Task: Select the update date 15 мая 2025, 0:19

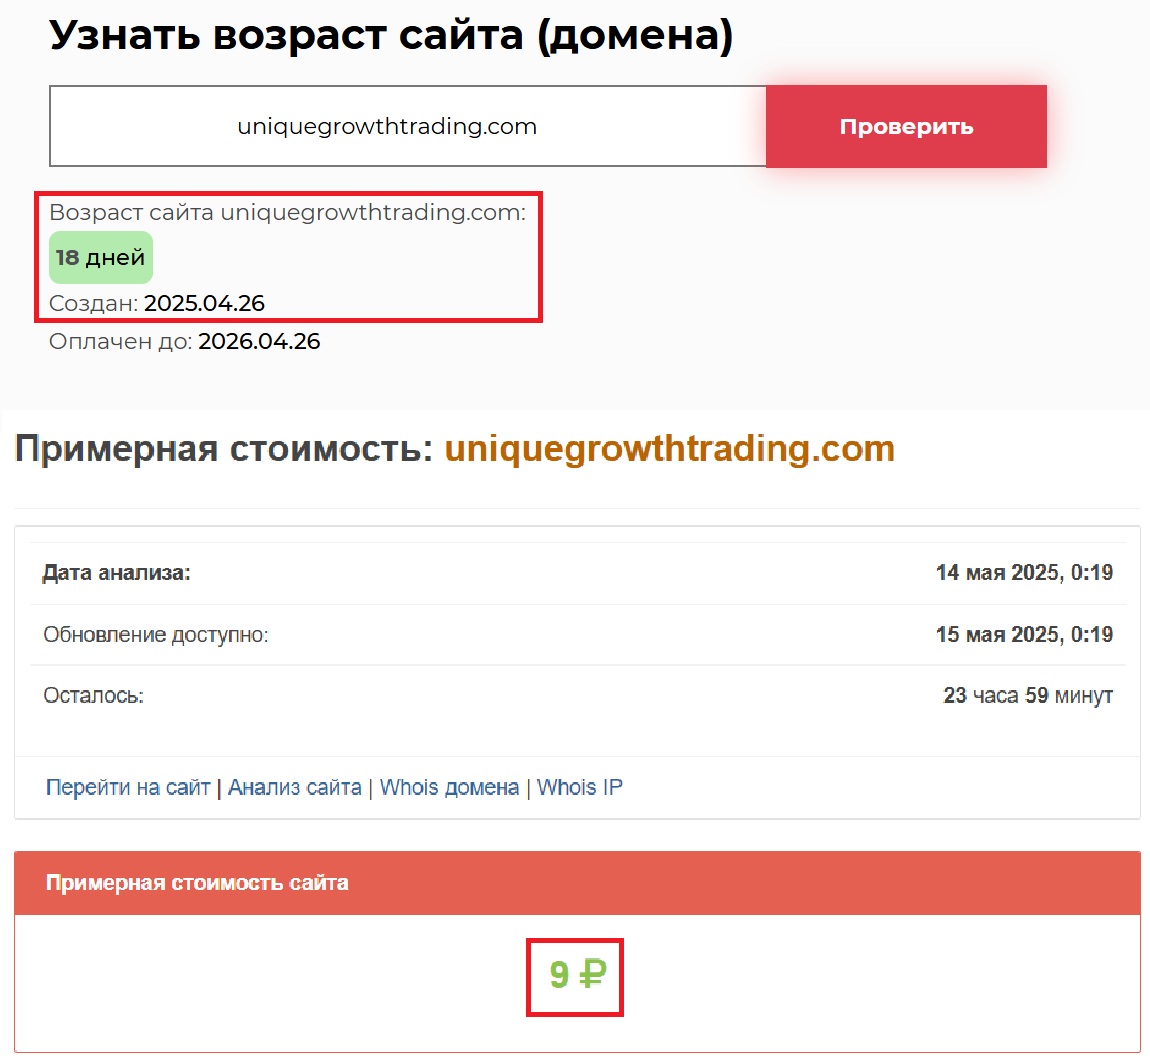Action: pos(1024,634)
